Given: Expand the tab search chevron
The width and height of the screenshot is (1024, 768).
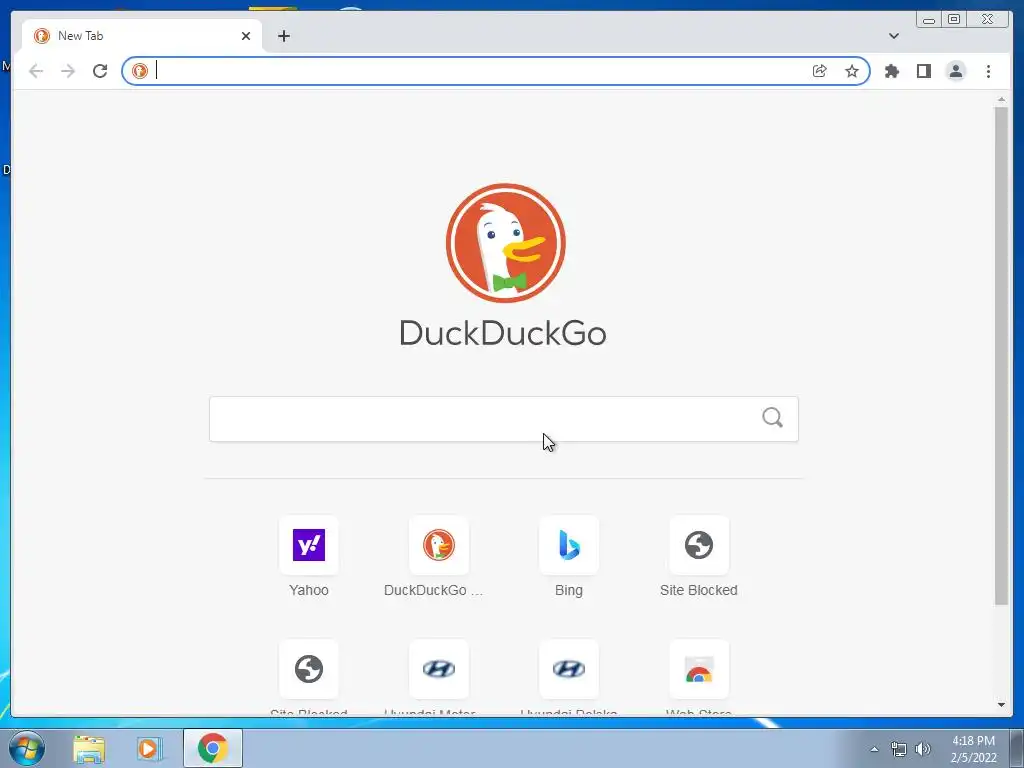Looking at the screenshot, I should 894,36.
